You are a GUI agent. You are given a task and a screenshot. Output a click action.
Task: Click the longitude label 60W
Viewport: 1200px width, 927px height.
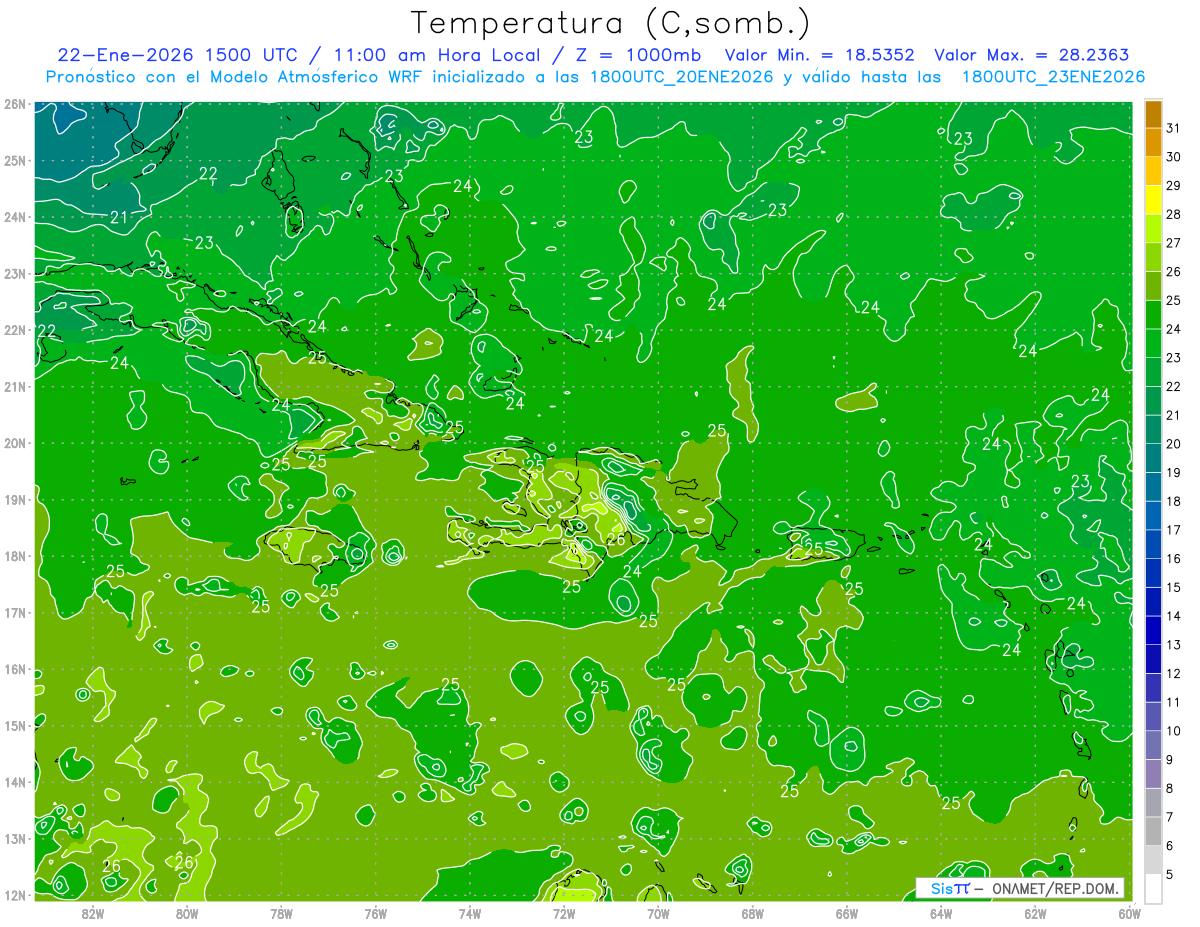point(1129,913)
